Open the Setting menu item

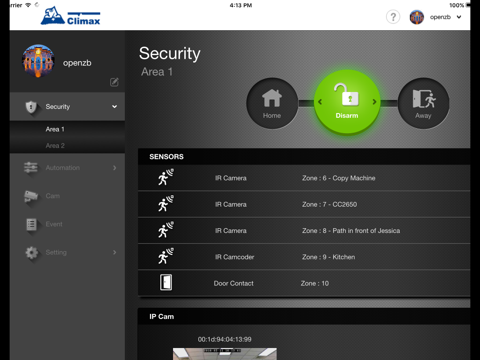point(56,253)
